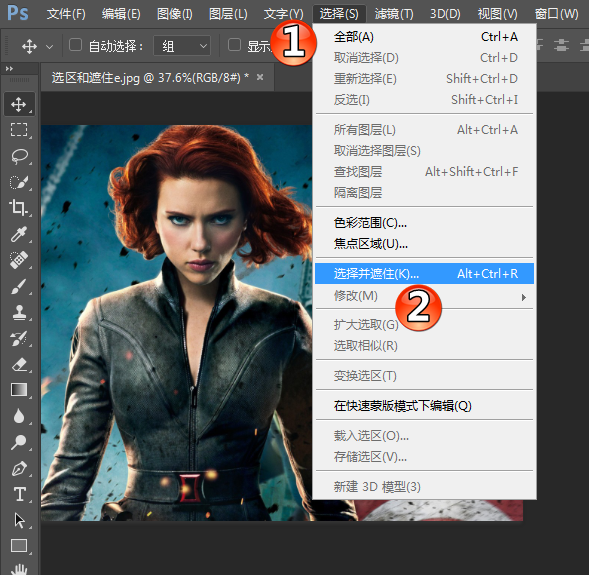This screenshot has height=575, width=589.
Task: Select the Brush tool
Action: tap(19, 286)
